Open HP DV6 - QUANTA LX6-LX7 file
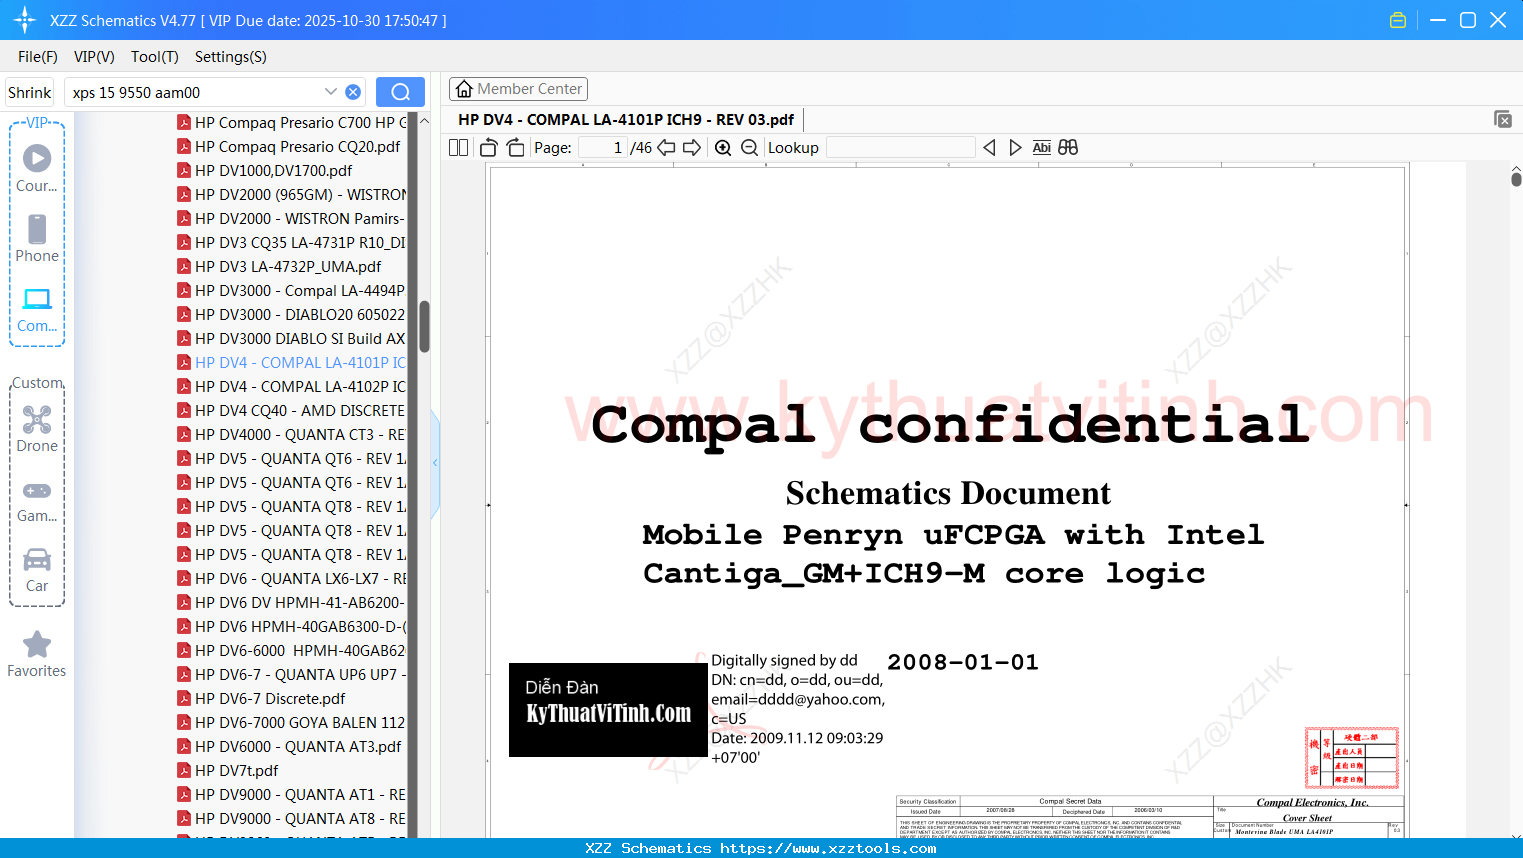The width and height of the screenshot is (1523, 858). point(290,579)
